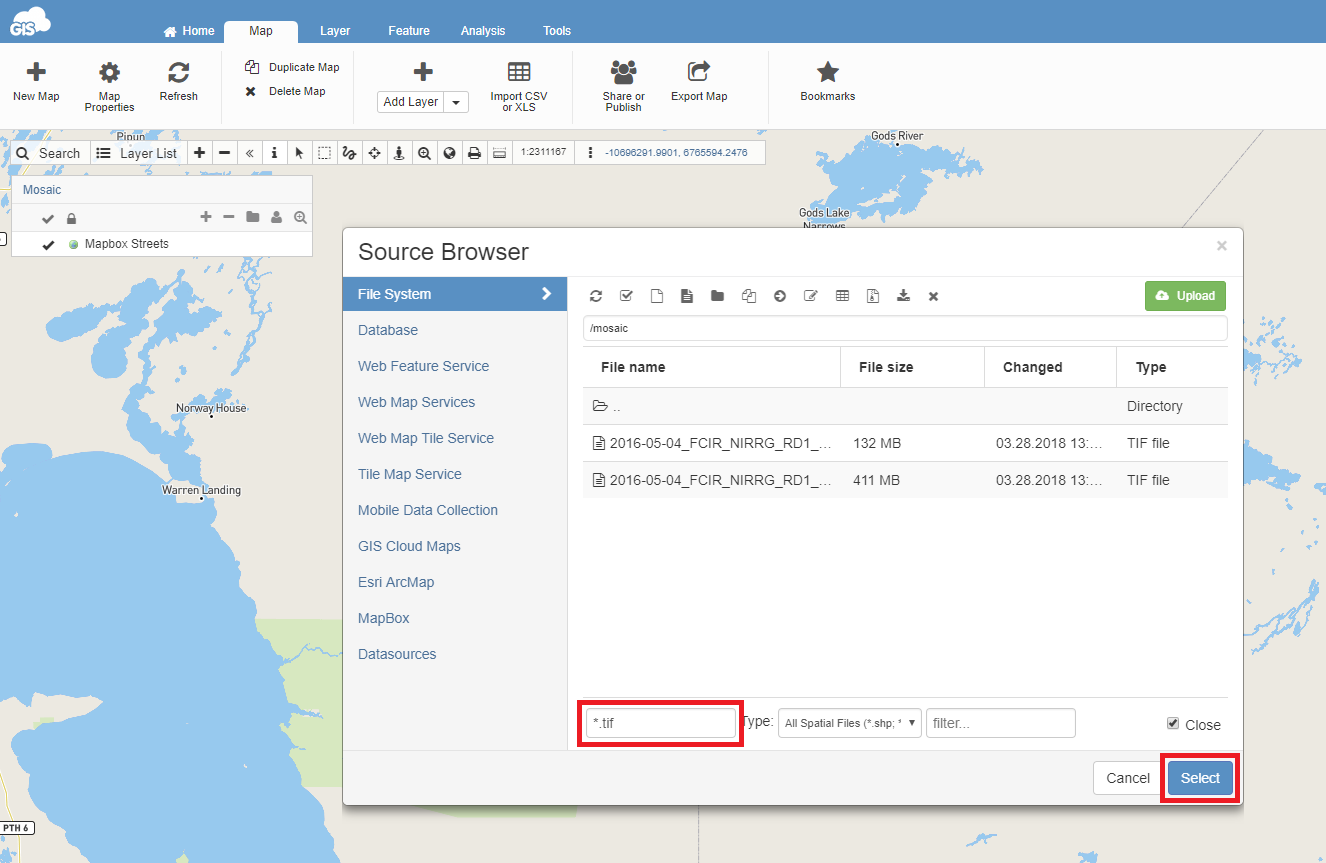Click the Export Map icon
Viewport: 1326px width, 863px height.
(x=699, y=71)
